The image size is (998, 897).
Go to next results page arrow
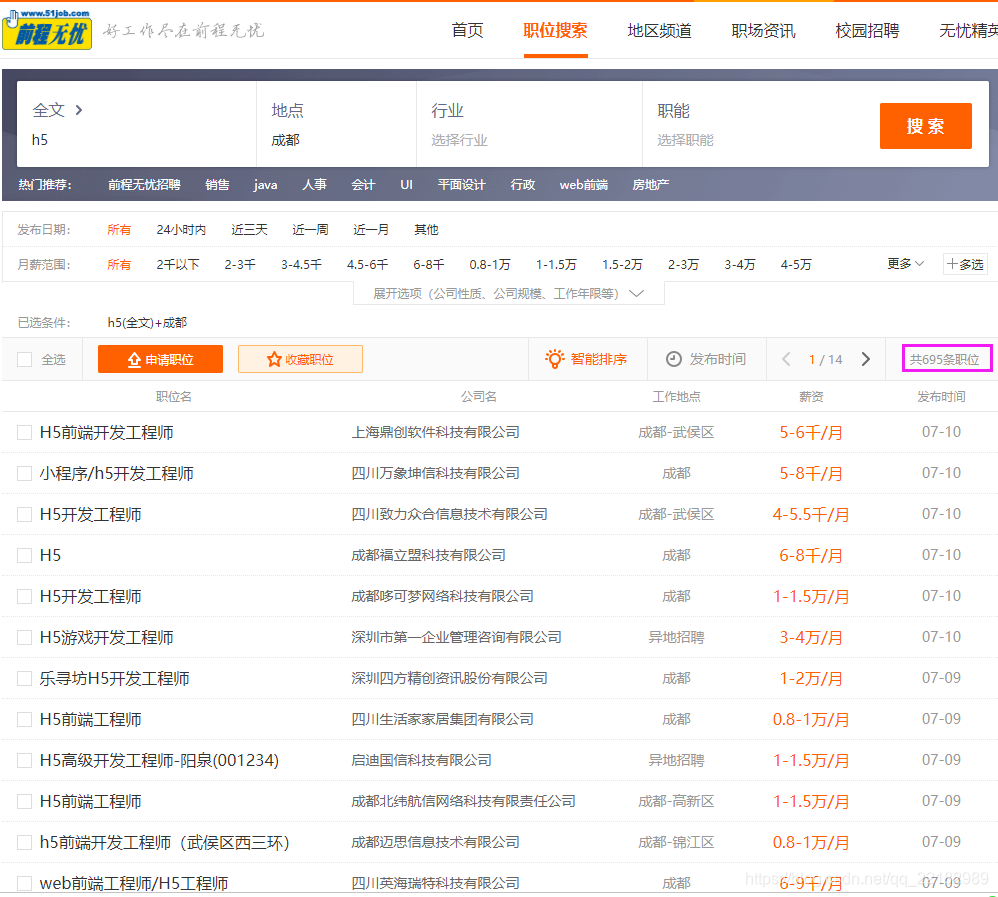(866, 359)
